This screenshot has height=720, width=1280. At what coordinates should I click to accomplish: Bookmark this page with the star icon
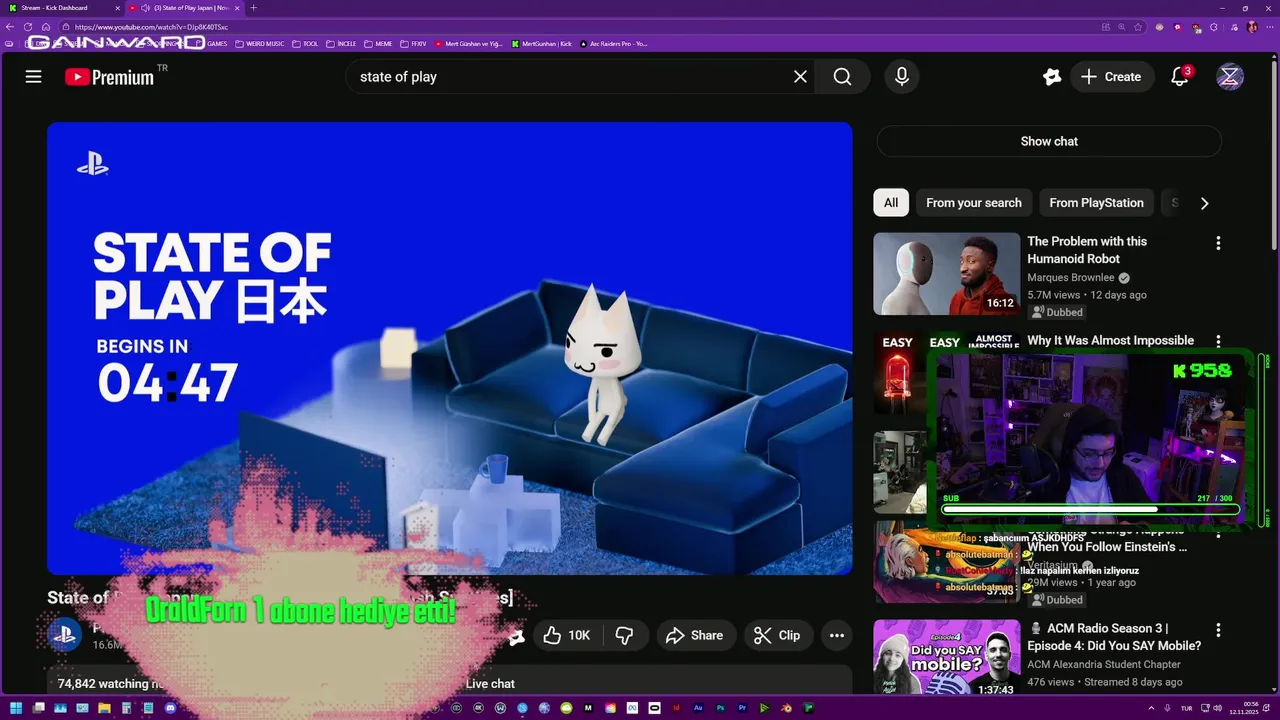pos(1138,27)
